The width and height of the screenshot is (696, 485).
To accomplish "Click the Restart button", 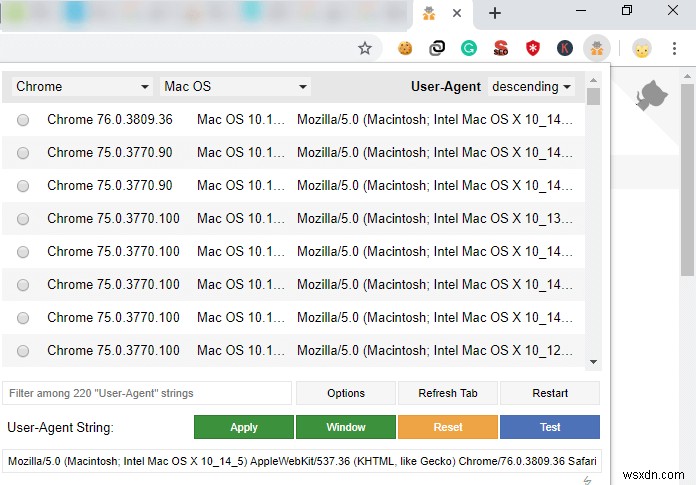I will coord(550,393).
